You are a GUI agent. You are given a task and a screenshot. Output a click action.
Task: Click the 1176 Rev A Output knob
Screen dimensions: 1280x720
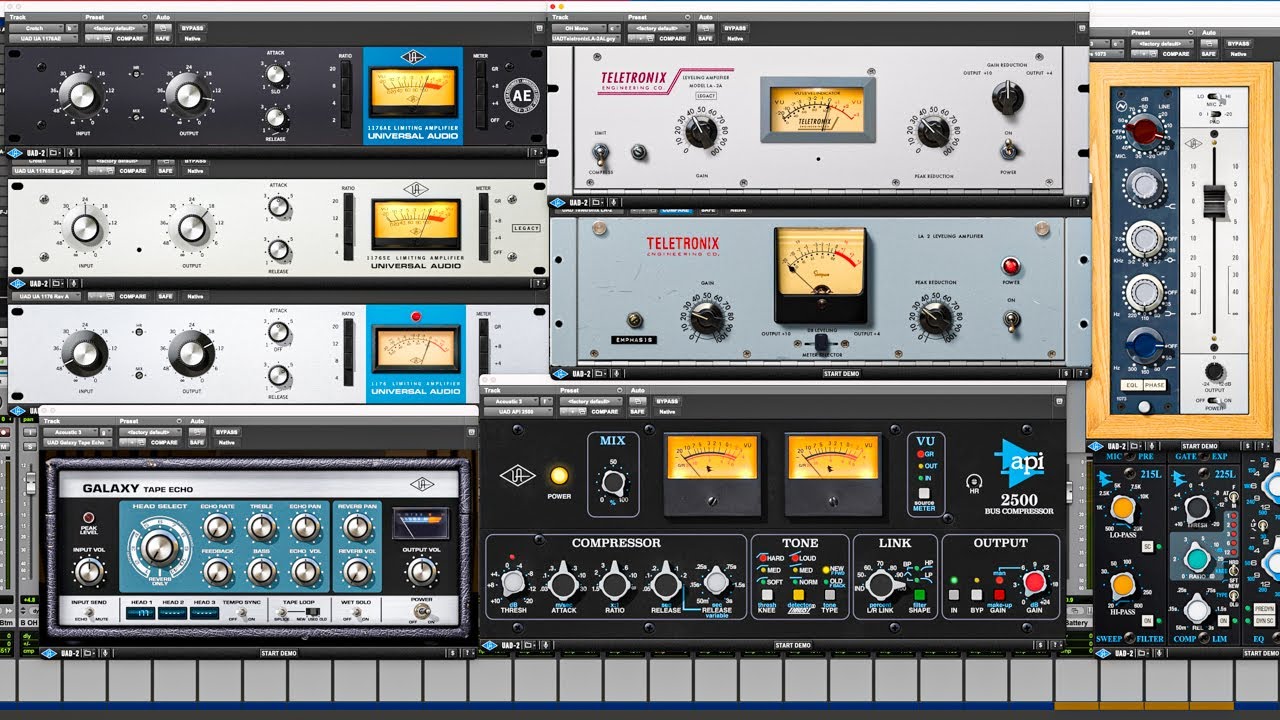191,355
